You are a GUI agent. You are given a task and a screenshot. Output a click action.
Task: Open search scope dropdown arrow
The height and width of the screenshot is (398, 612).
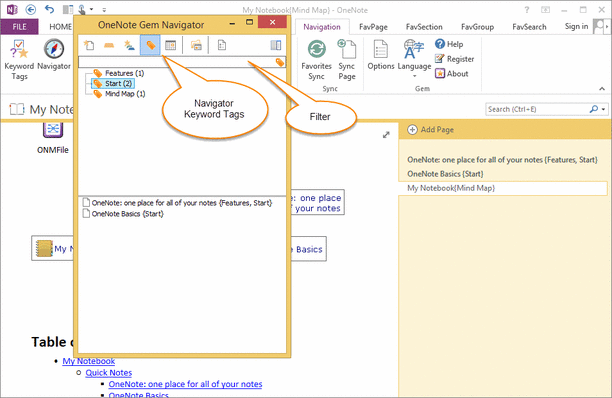(603, 109)
